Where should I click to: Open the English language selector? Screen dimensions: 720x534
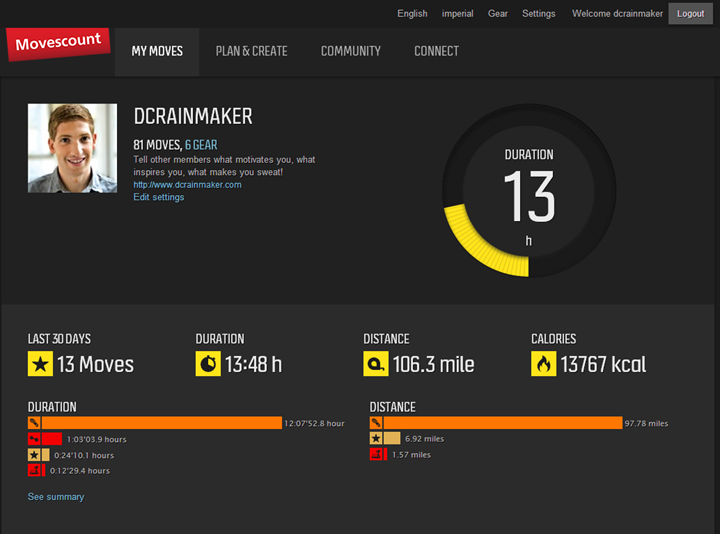point(412,13)
